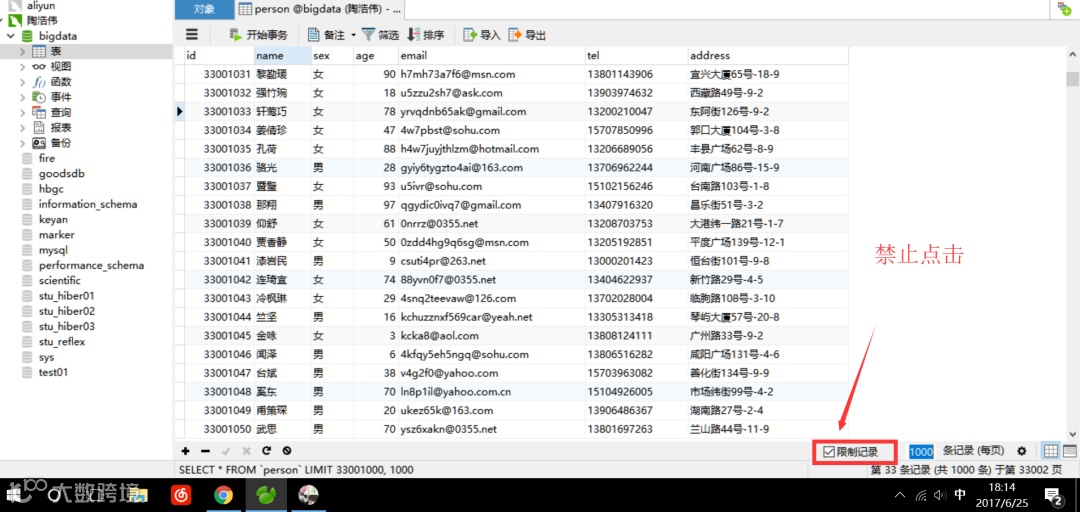Switch to grid view icon
This screenshot has height=512, width=1080.
pos(1051,451)
